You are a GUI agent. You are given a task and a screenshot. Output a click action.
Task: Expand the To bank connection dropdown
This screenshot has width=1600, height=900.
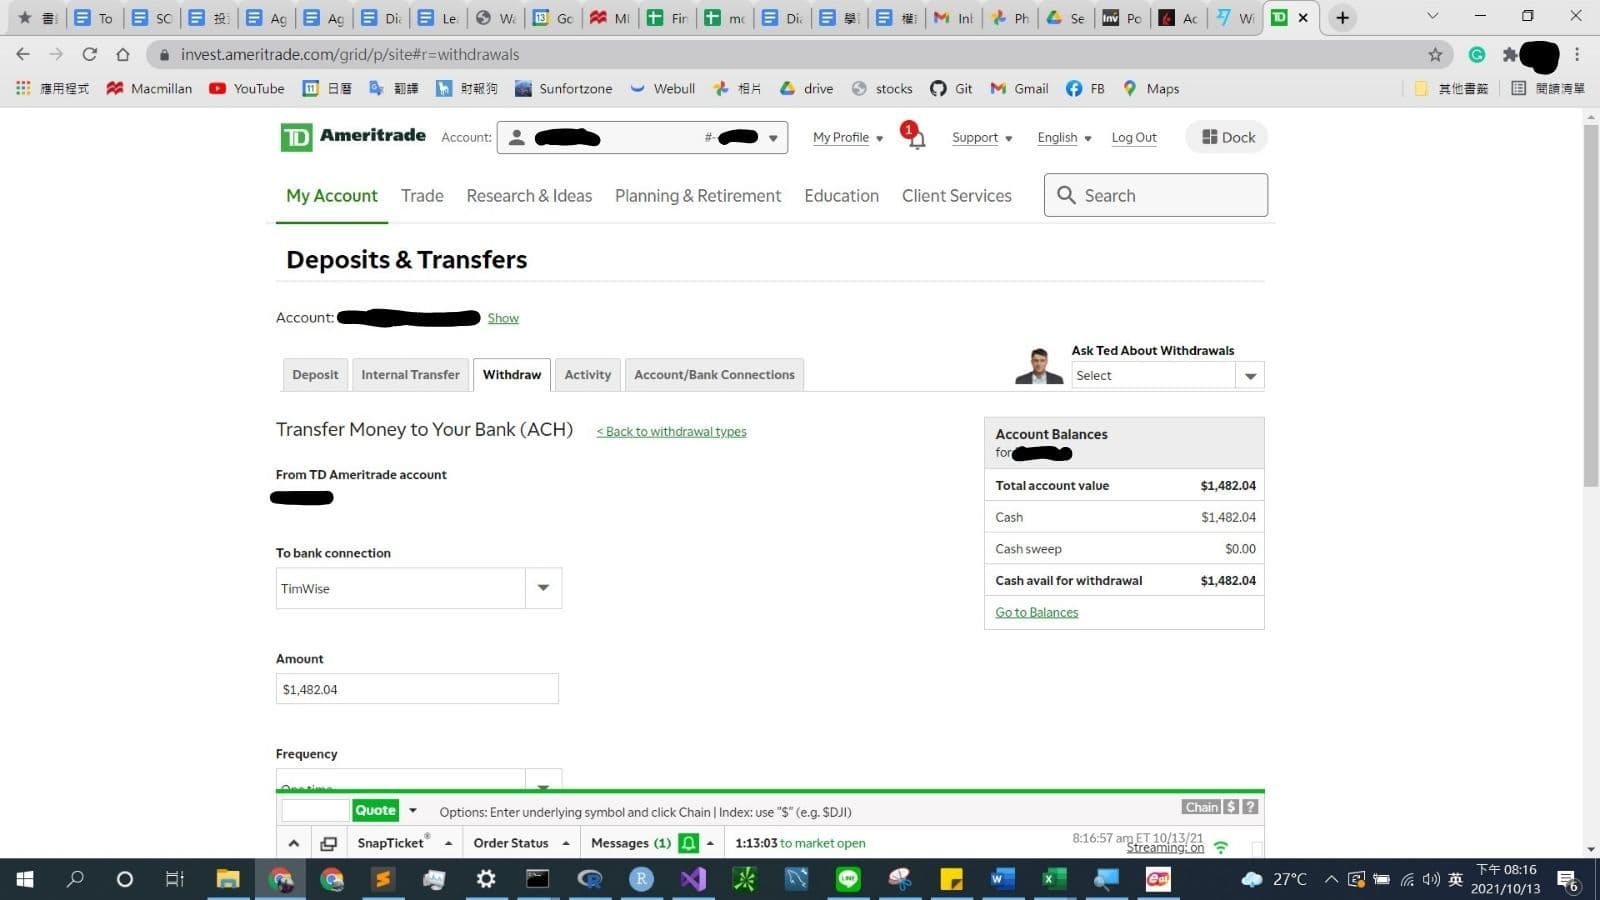pyautogui.click(x=543, y=588)
